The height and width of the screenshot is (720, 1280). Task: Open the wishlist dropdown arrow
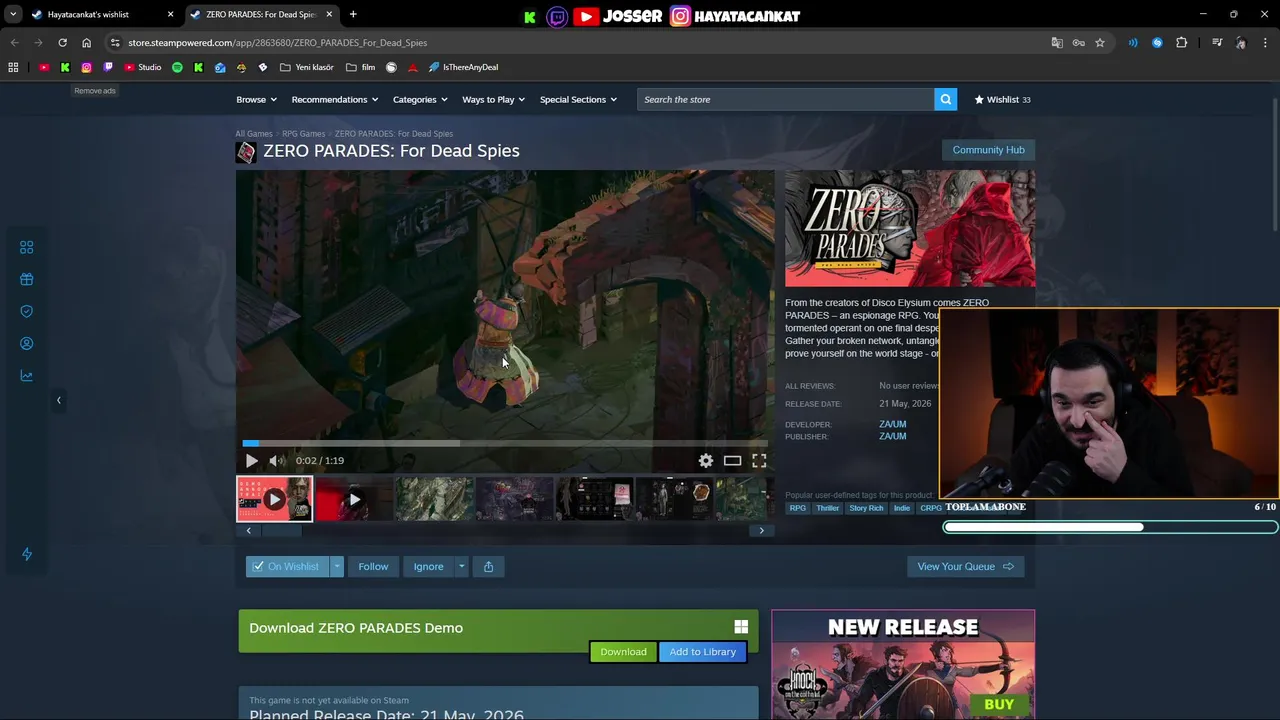point(337,566)
